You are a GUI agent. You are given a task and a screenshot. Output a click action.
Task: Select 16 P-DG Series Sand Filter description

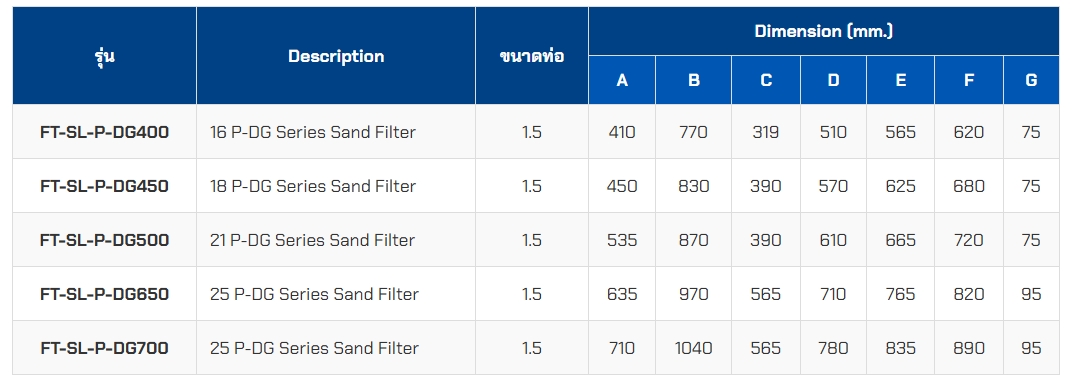pos(313,132)
